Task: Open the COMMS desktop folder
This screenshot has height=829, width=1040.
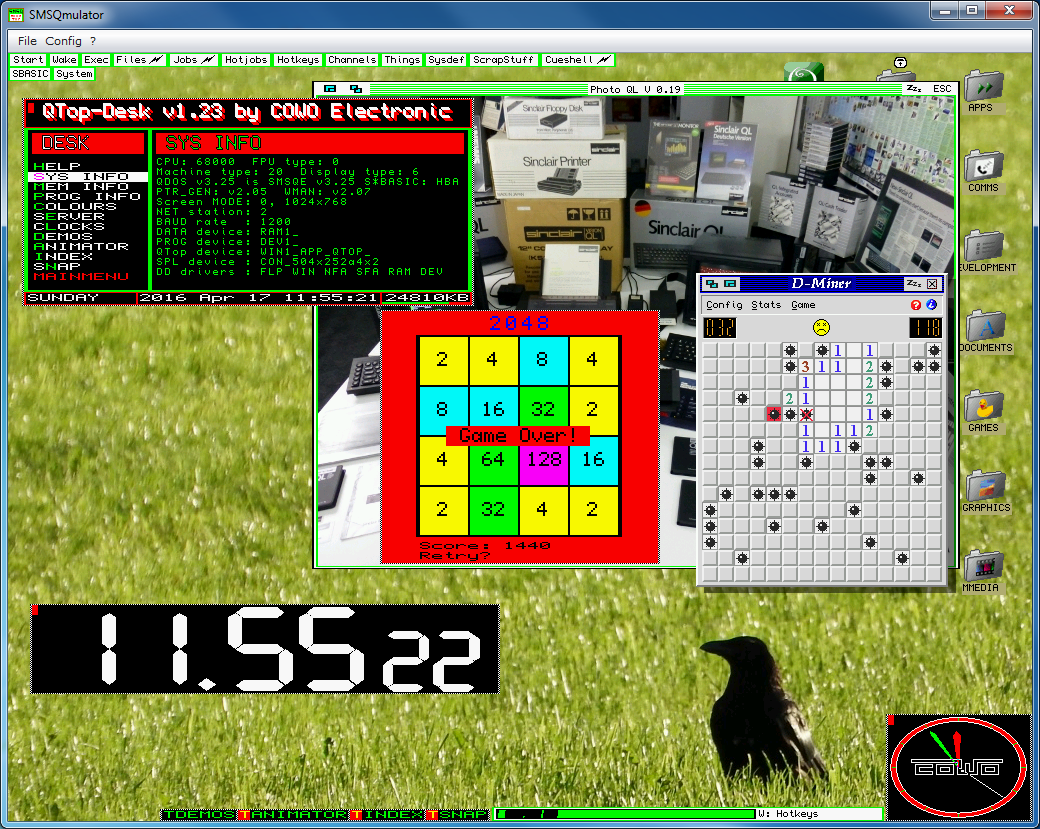Action: click(983, 171)
